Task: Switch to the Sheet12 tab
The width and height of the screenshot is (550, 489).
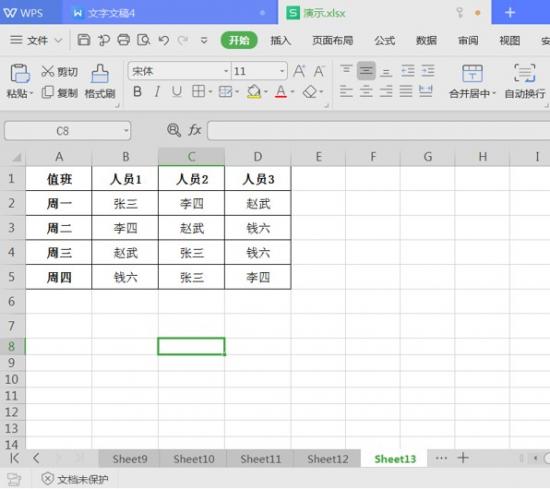Action: click(328, 459)
